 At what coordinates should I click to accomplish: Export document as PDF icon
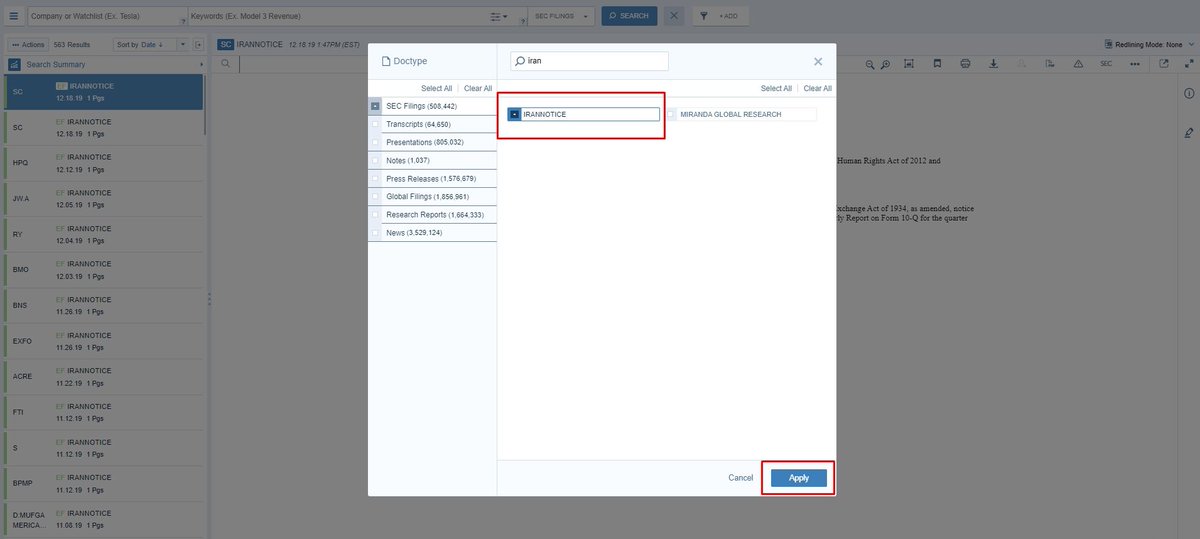(1049, 64)
